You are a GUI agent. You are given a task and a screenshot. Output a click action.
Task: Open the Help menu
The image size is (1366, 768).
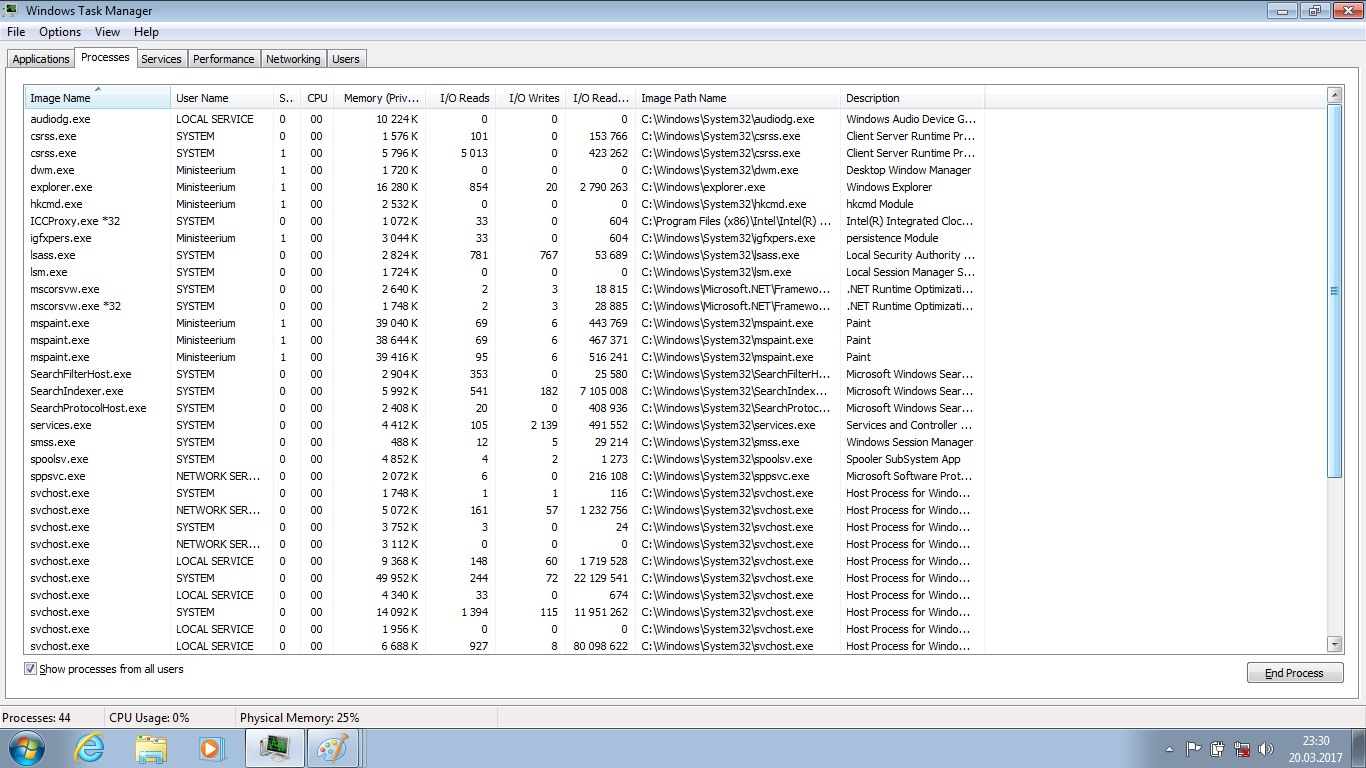tap(146, 32)
